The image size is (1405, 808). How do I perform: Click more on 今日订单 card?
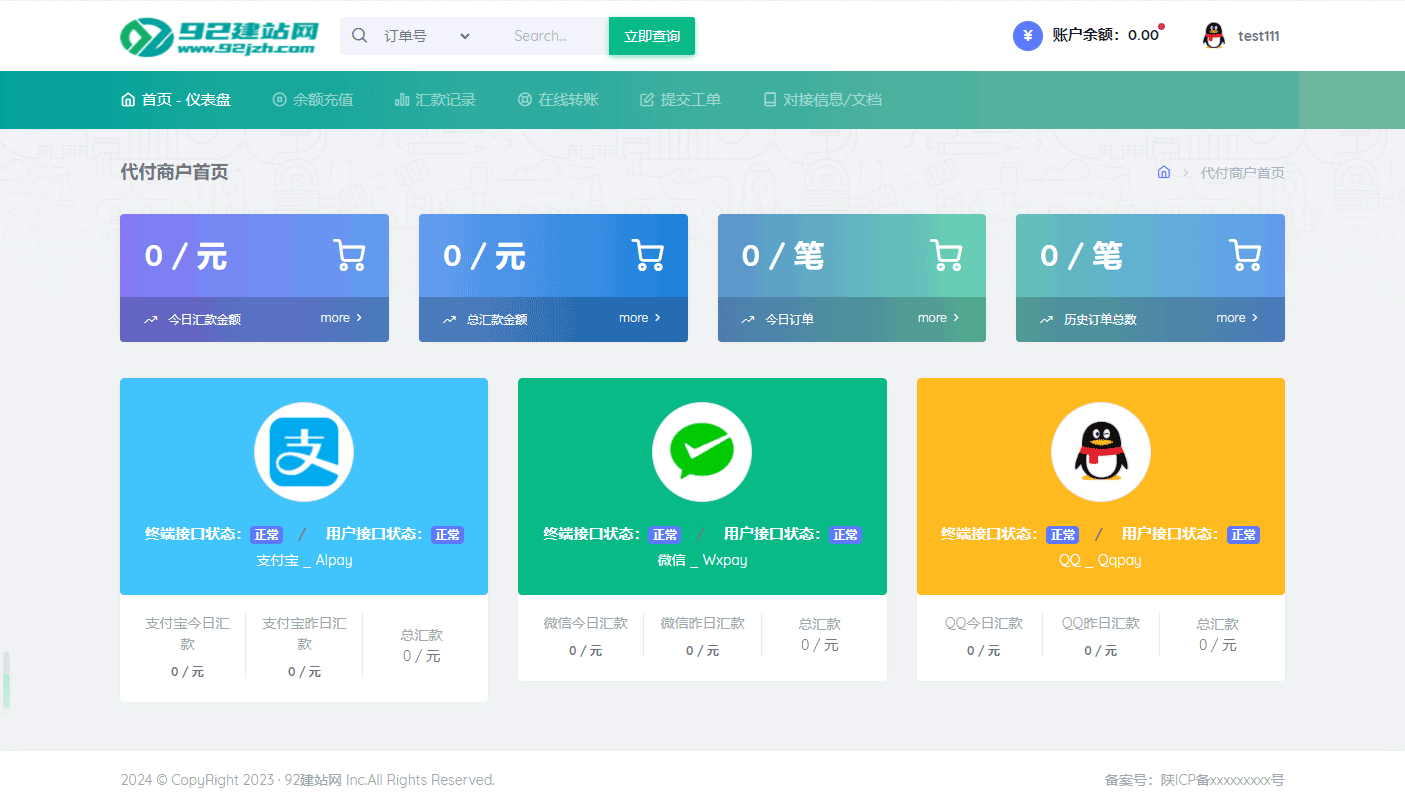[938, 318]
